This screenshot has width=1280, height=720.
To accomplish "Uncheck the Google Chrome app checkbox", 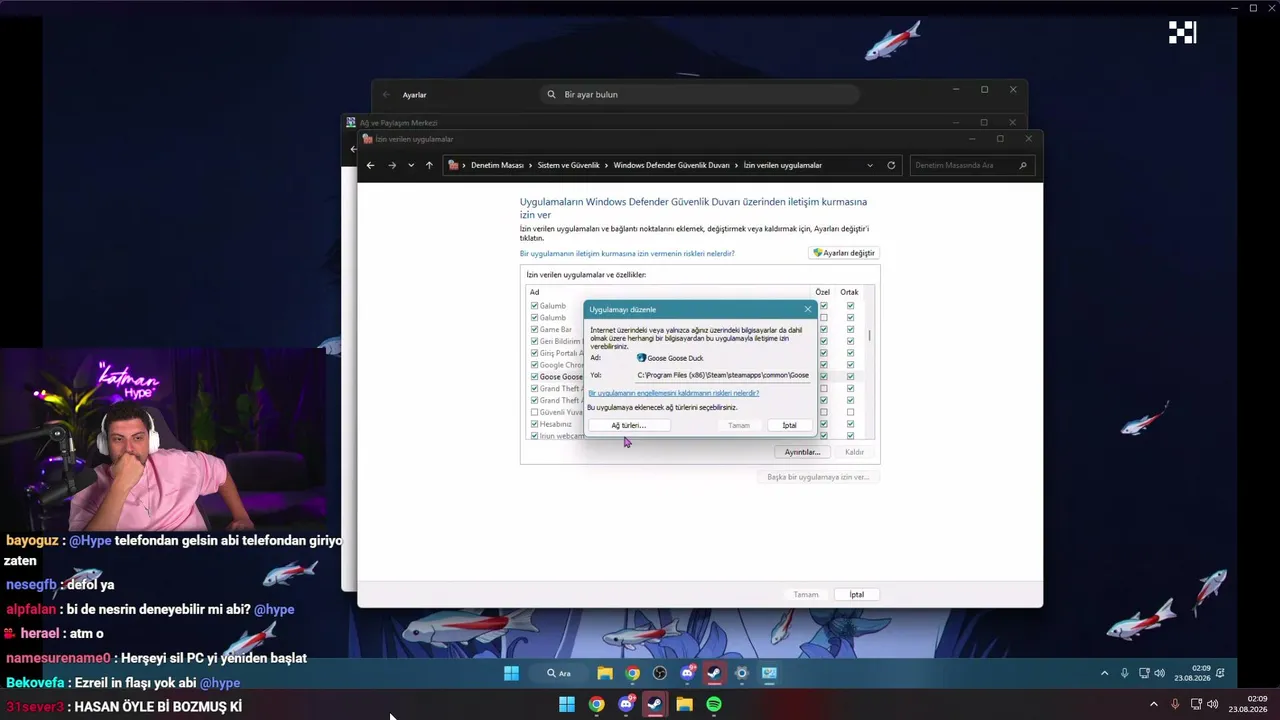I will (534, 365).
